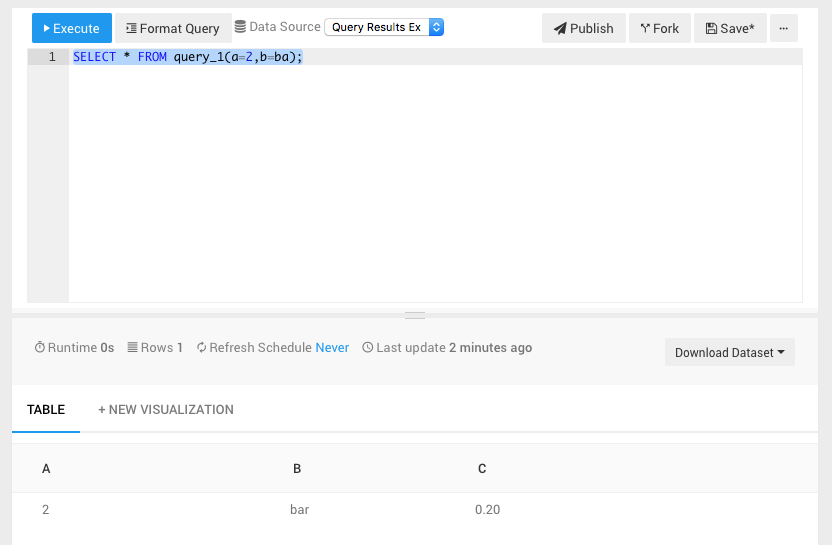This screenshot has height=545, width=832.
Task: Select the cell with value bar
Action: pos(299,509)
